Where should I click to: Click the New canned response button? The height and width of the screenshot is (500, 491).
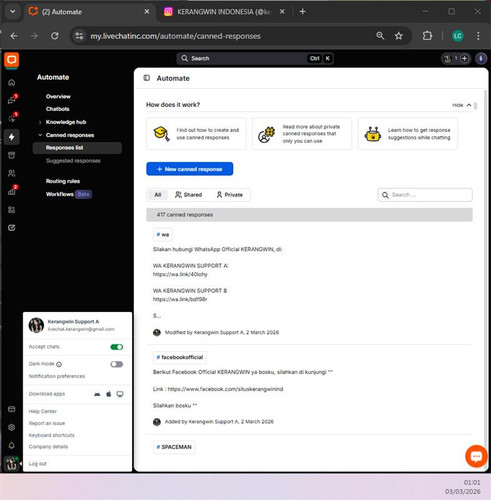pos(190,169)
